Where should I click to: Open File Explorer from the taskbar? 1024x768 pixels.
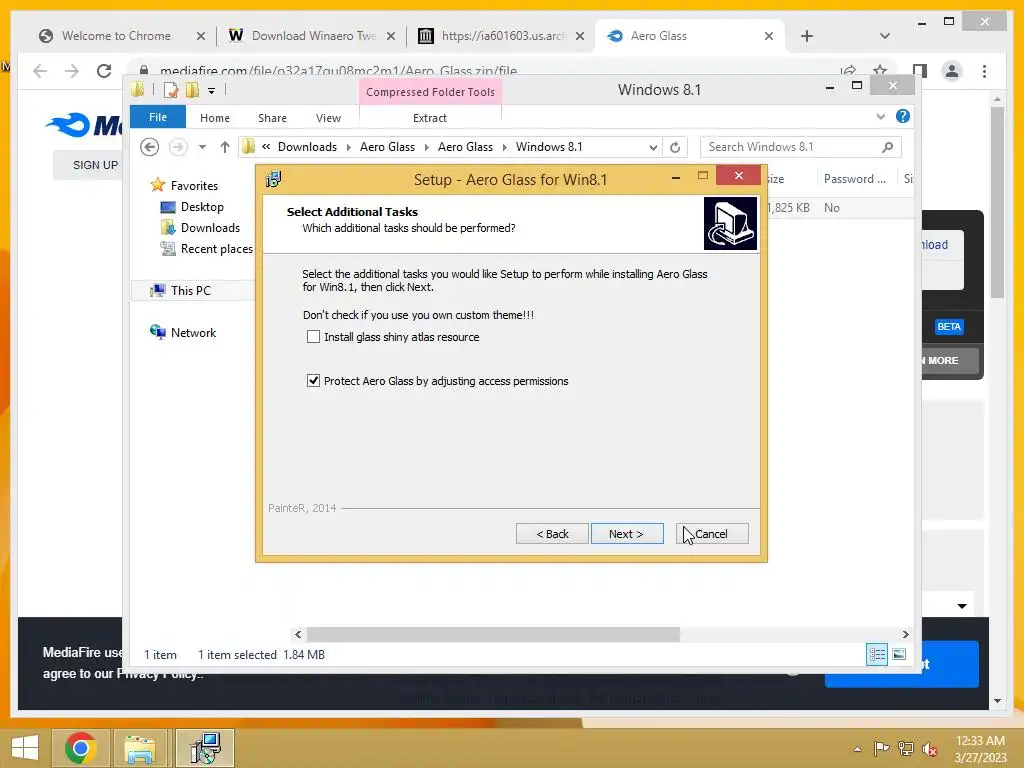coord(140,748)
